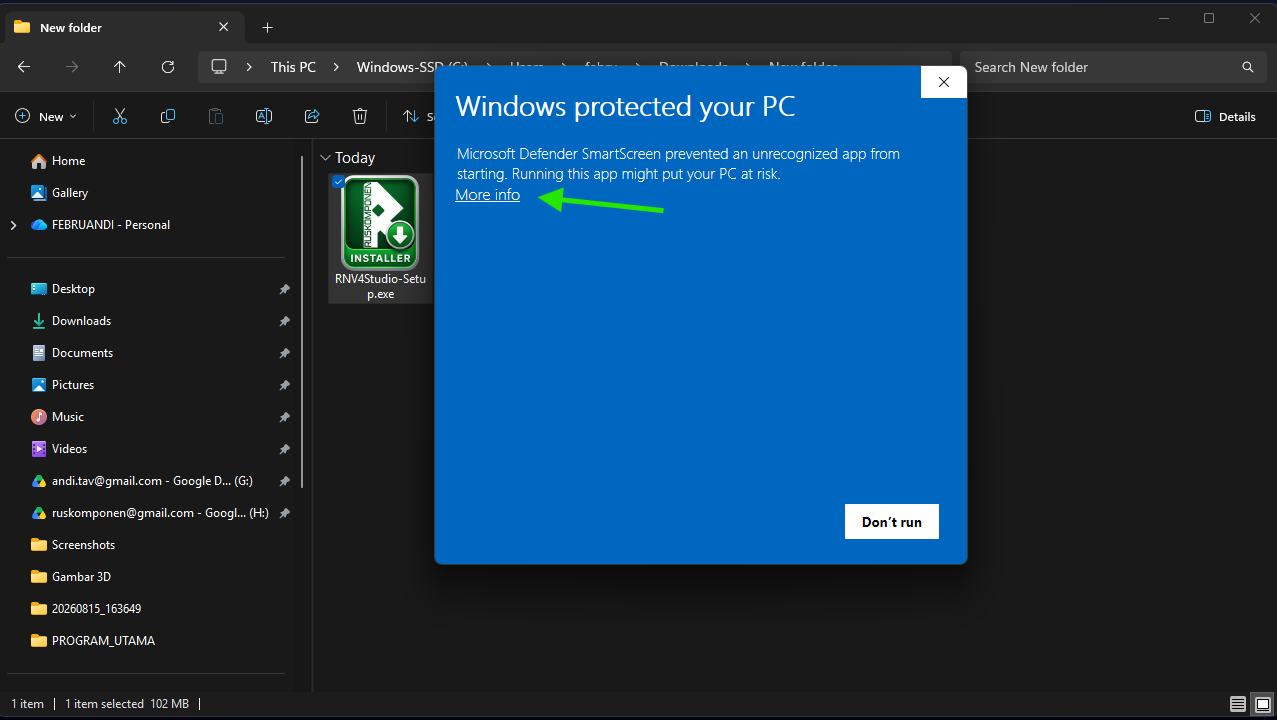Close the SmartScreen dialog with X
This screenshot has width=1277, height=720.
(x=943, y=82)
